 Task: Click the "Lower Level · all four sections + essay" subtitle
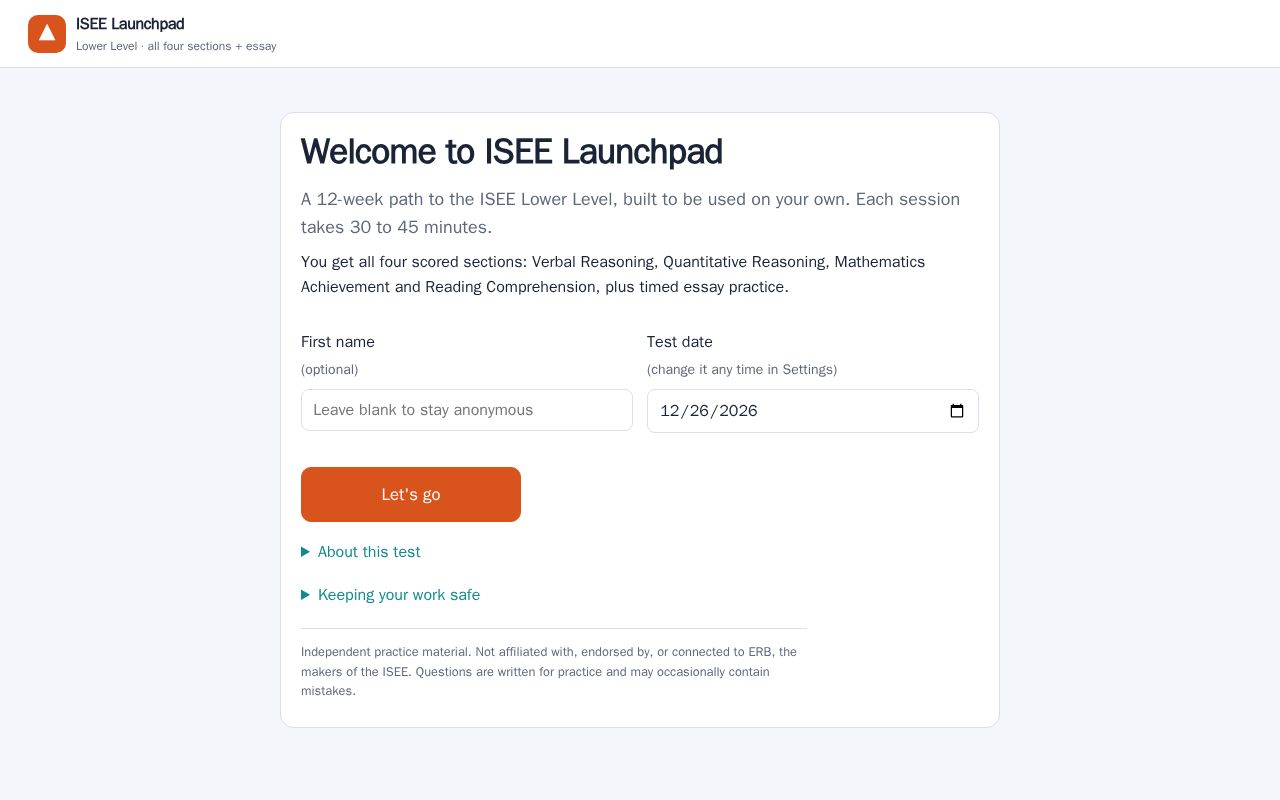[176, 46]
